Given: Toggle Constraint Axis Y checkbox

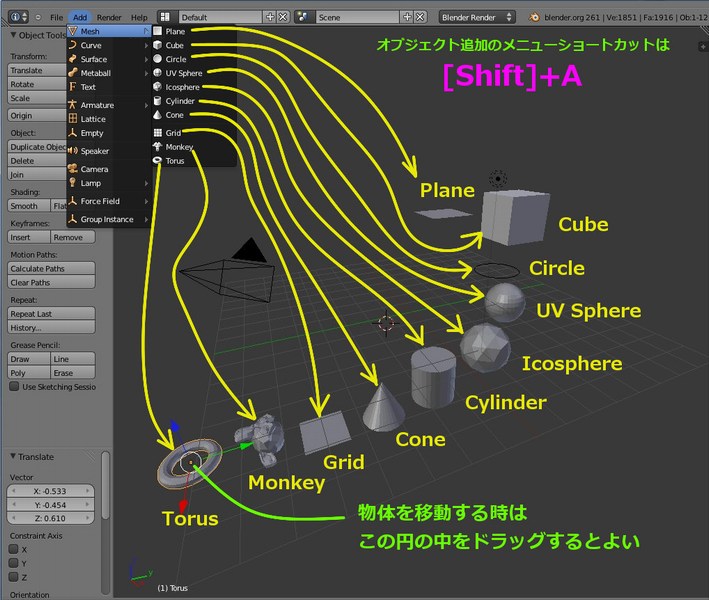Looking at the screenshot, I should point(14,563).
